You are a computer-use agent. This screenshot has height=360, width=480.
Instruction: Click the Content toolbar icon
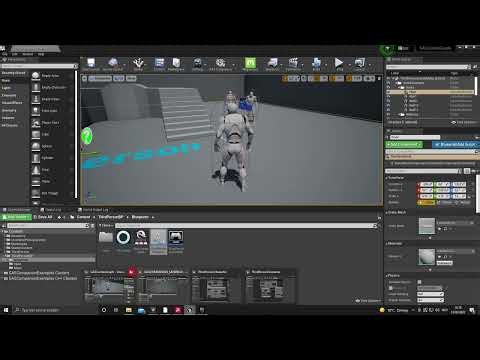tap(159, 63)
